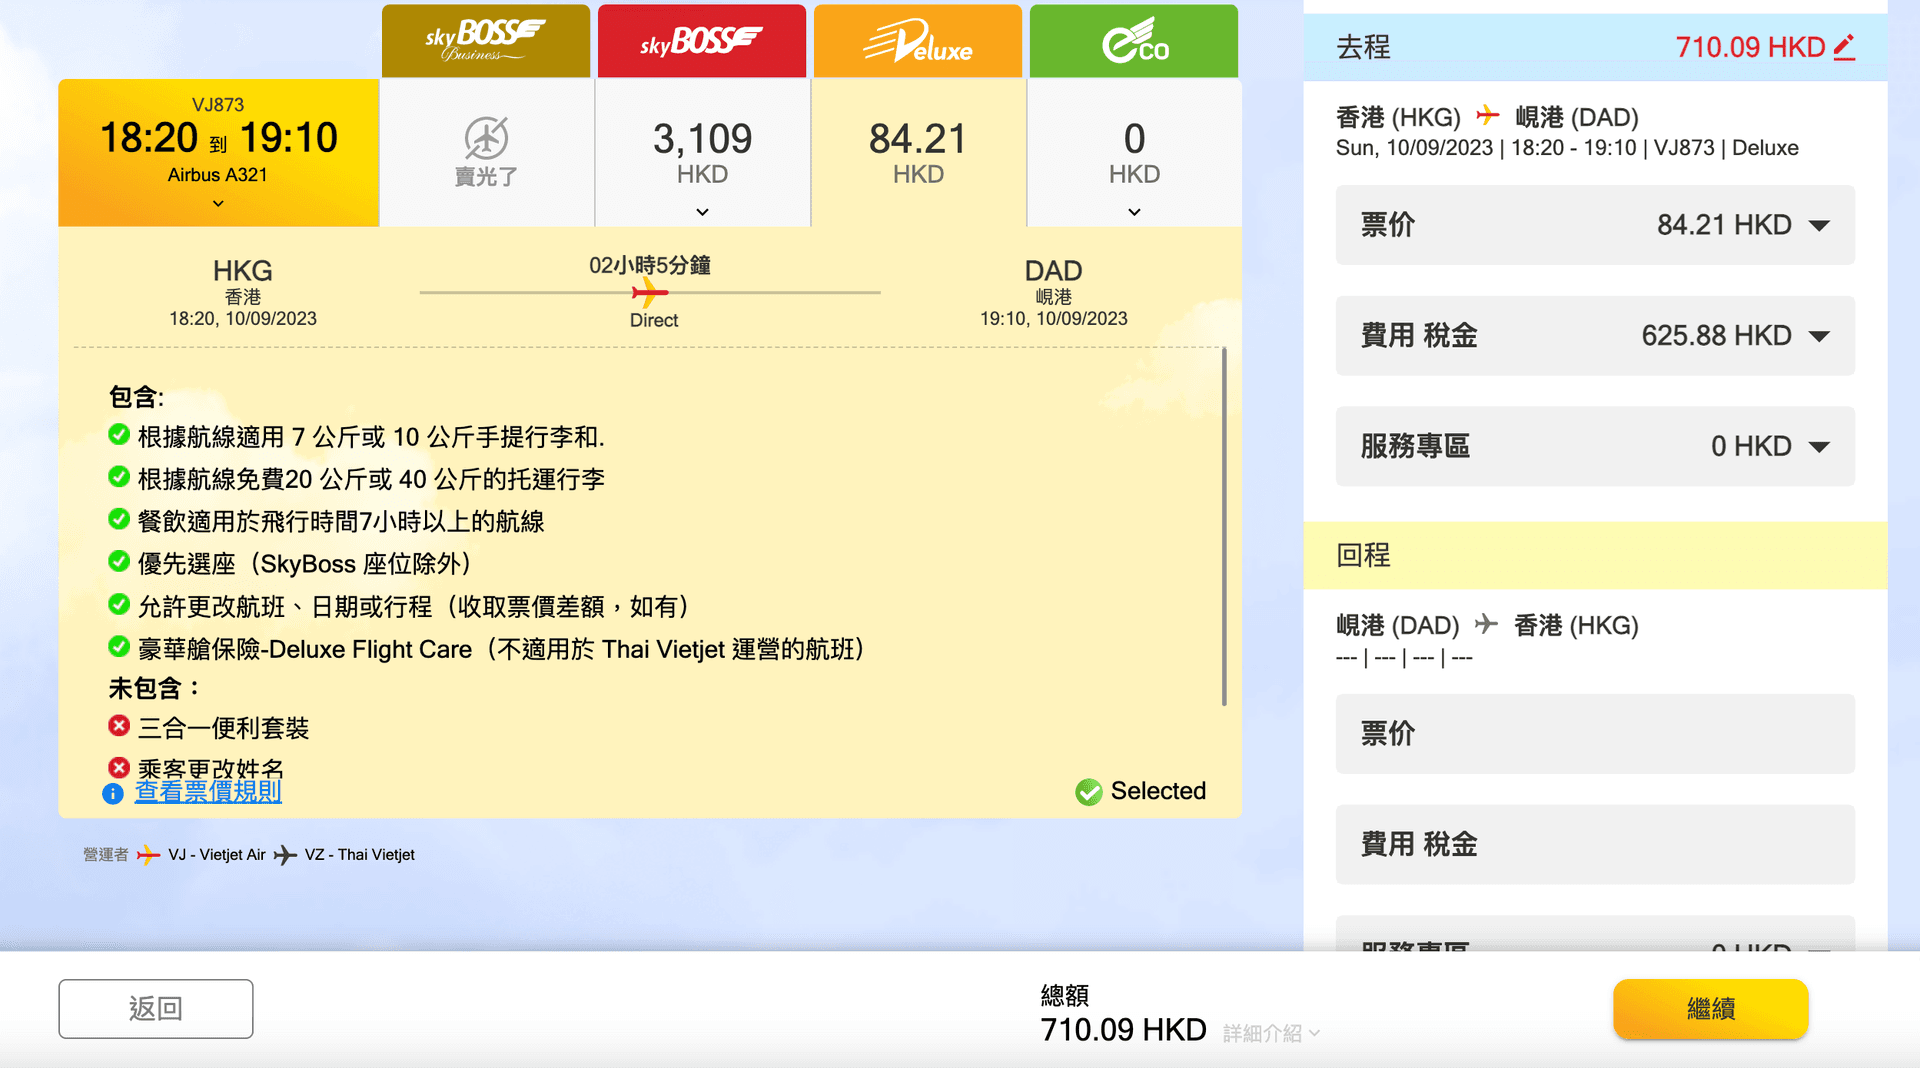Expand the 去程 費用 稅金 625.88 HKD breakdown
The image size is (1920, 1068).
pos(1595,336)
